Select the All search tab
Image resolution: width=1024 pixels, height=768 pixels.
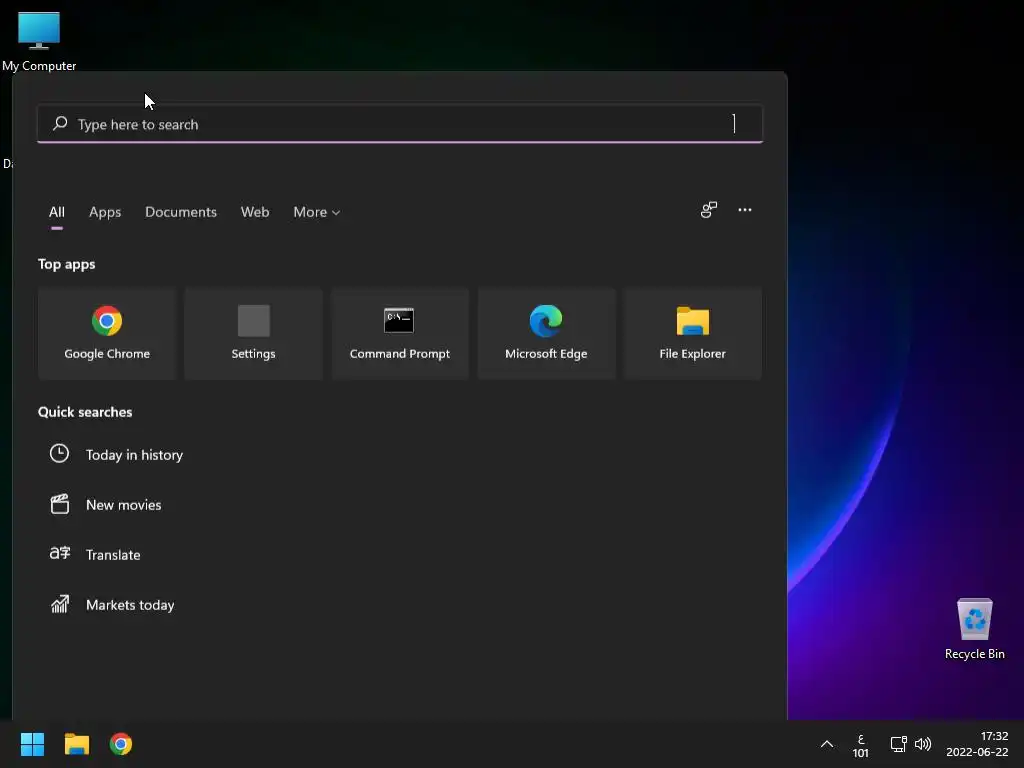[x=57, y=212]
